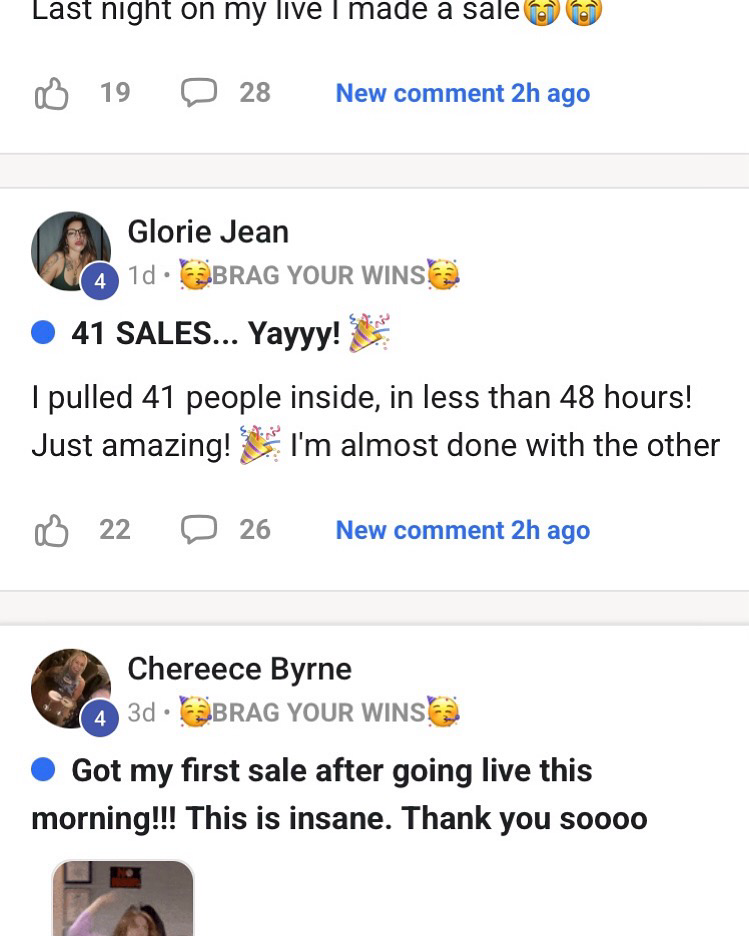Screen dimensions: 749x936
Task: View new comment 2h ago on Glorie's post
Action: (x=463, y=530)
